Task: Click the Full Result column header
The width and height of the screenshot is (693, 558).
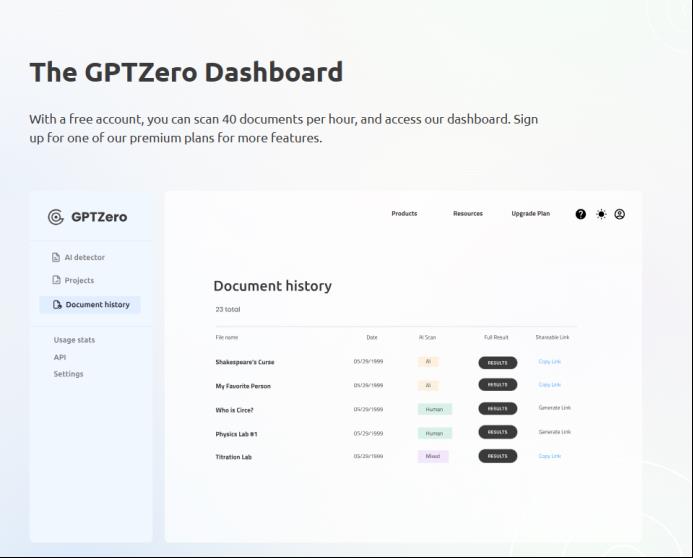Action: point(496,337)
